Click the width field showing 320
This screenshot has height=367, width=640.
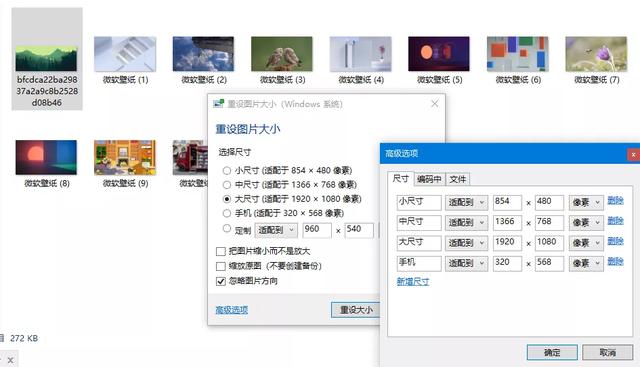507,263
